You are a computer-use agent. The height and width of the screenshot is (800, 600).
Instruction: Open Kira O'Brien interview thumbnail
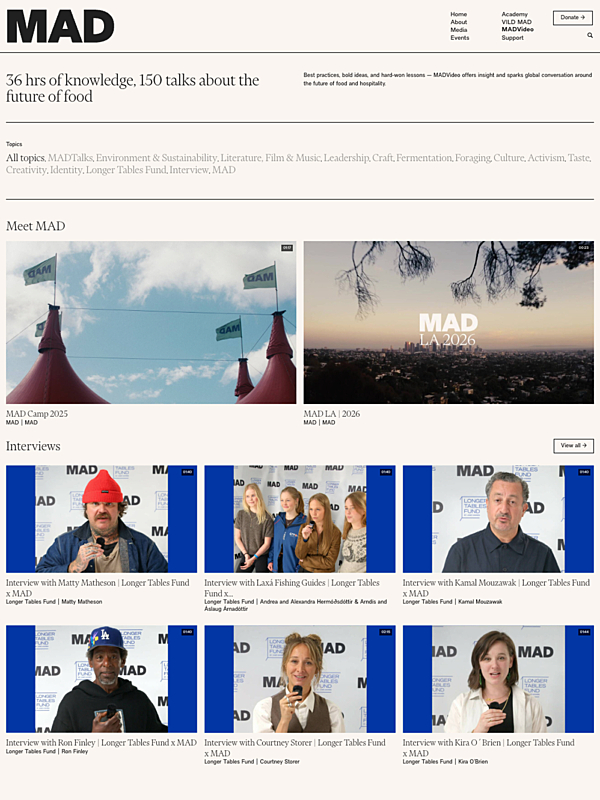[x=498, y=679]
